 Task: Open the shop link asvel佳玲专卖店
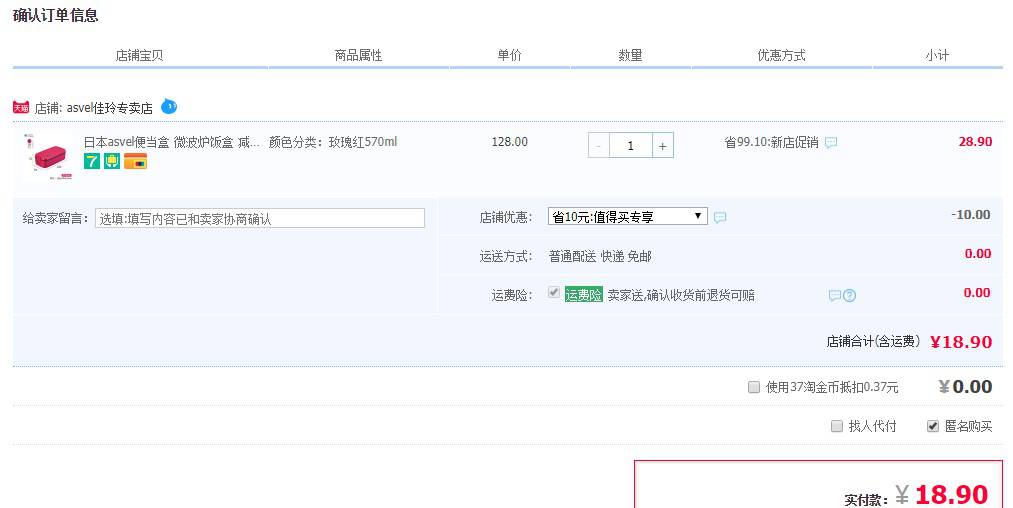(110, 108)
